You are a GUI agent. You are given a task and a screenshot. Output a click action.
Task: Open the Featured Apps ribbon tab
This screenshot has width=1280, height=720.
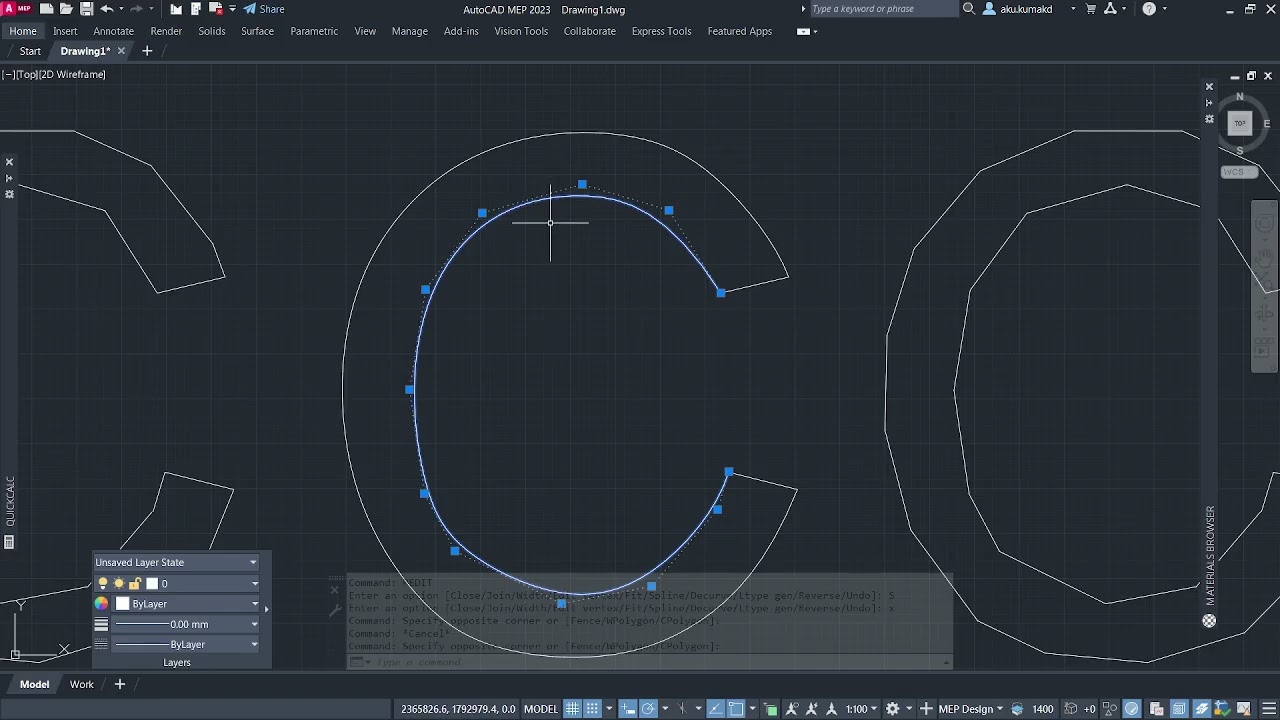[740, 31]
